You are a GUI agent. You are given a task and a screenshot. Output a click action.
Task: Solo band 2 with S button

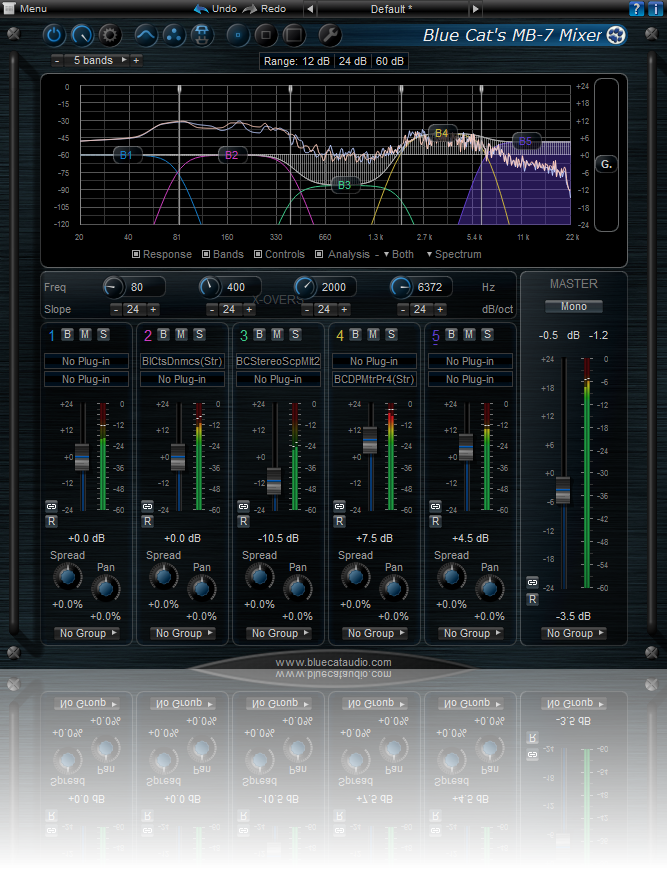(199, 334)
